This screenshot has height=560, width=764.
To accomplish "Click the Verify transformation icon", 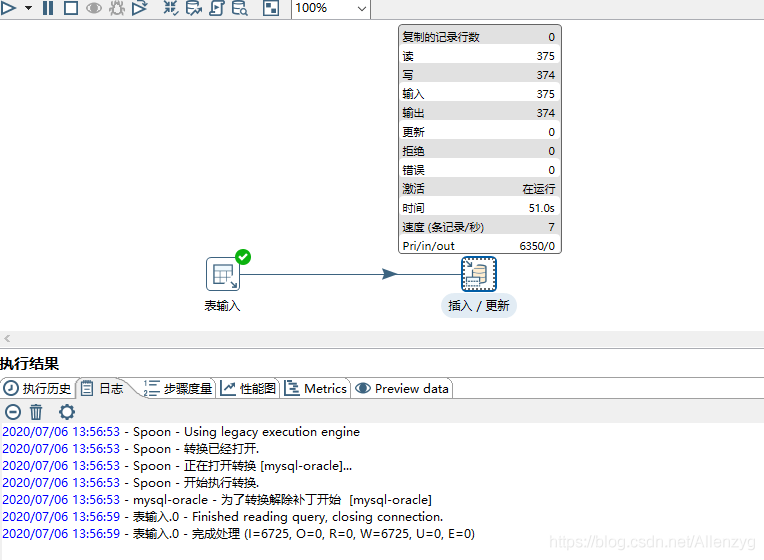I will pyautogui.click(x=170, y=8).
